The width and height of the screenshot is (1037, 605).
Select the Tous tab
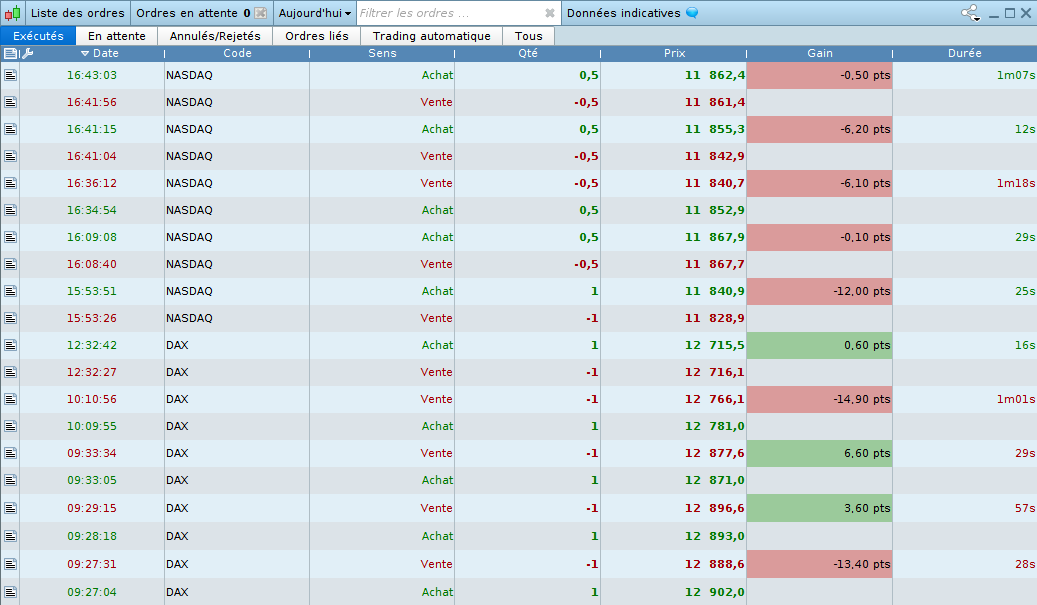[x=528, y=36]
